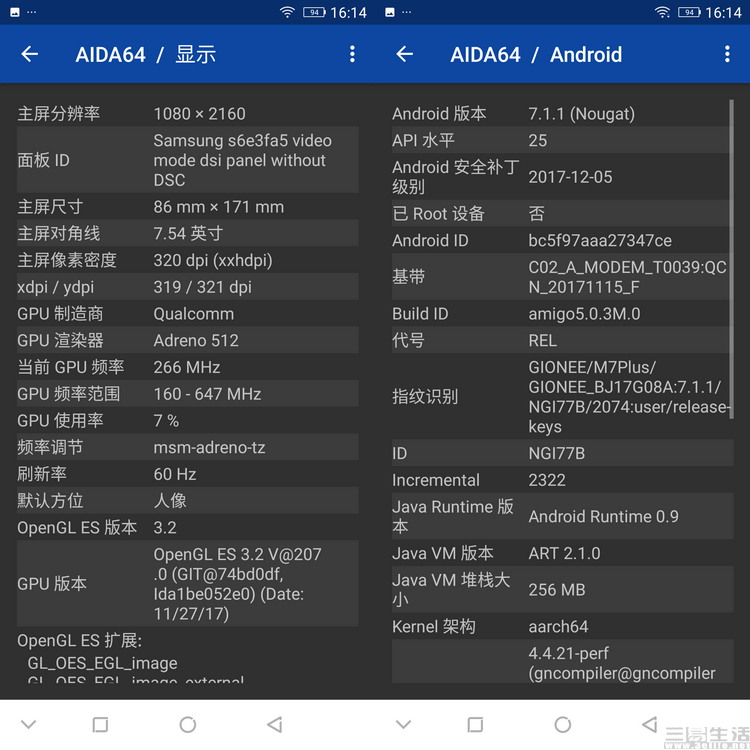Screen dimensions: 750x750
Task: Select the 主屏分辨率 1080 × 2160 row
Action: [188, 113]
